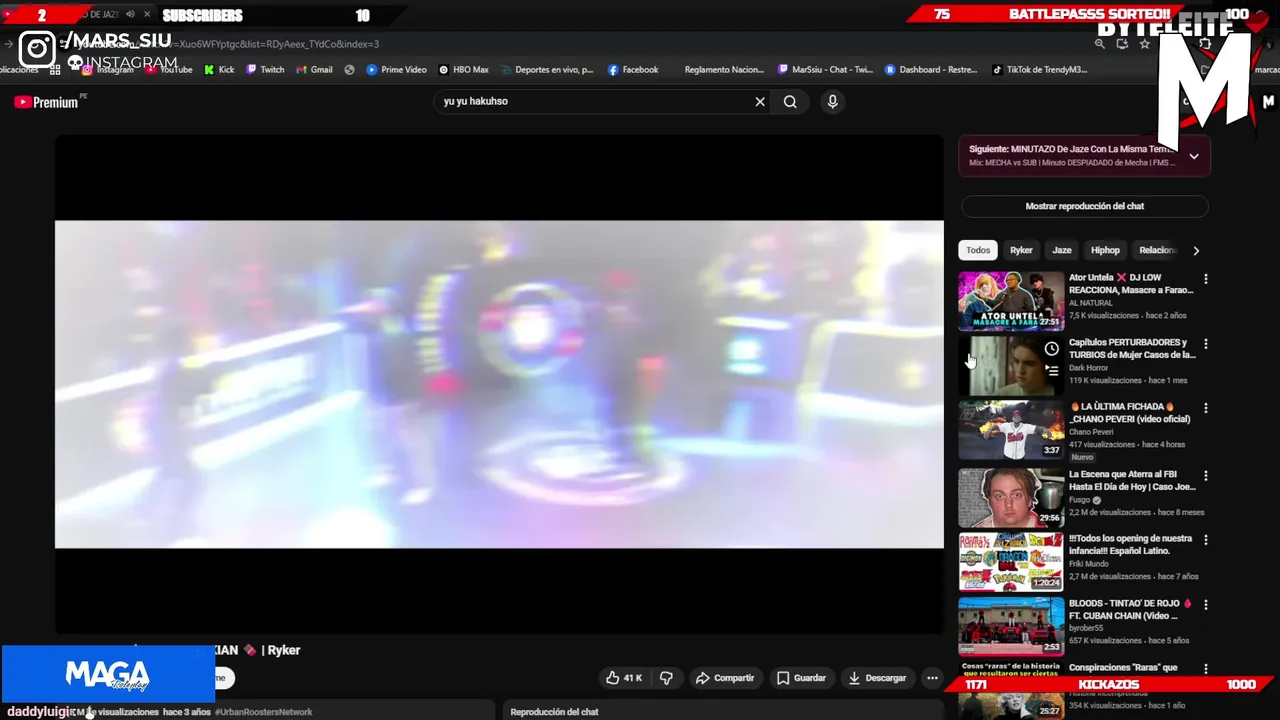Click the Compartir share button
Image resolution: width=1280 pixels, height=720 pixels.
[725, 678]
